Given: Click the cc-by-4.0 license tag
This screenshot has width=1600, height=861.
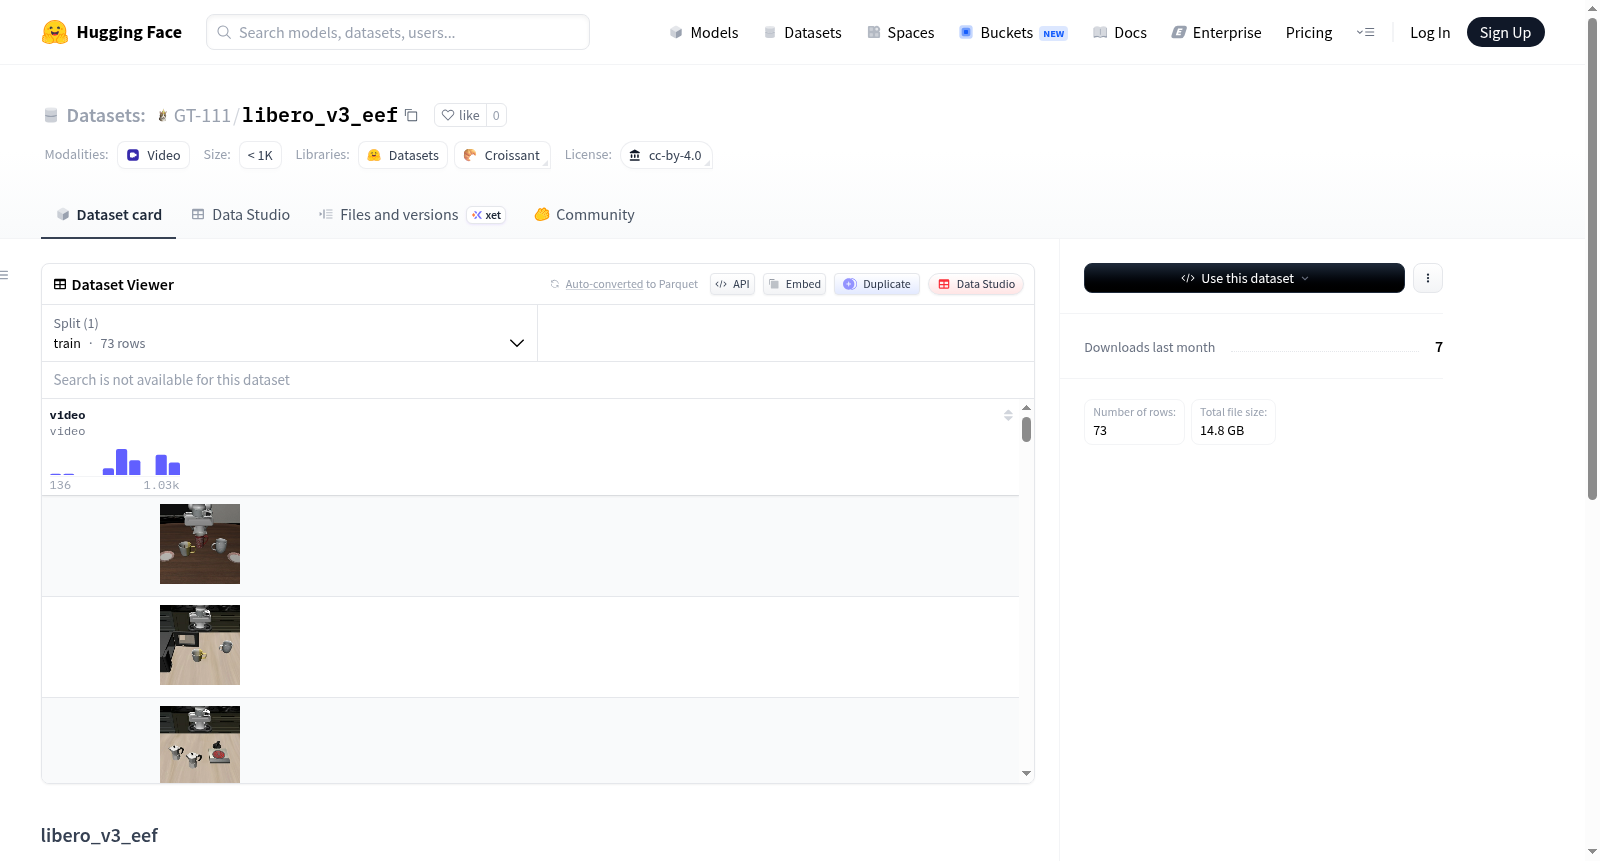Looking at the screenshot, I should click(x=666, y=155).
